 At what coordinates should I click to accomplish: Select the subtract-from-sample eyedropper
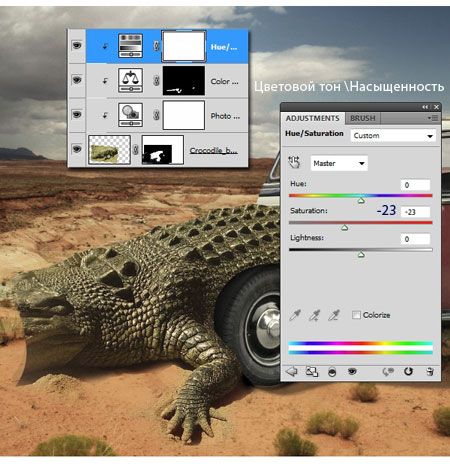point(334,315)
